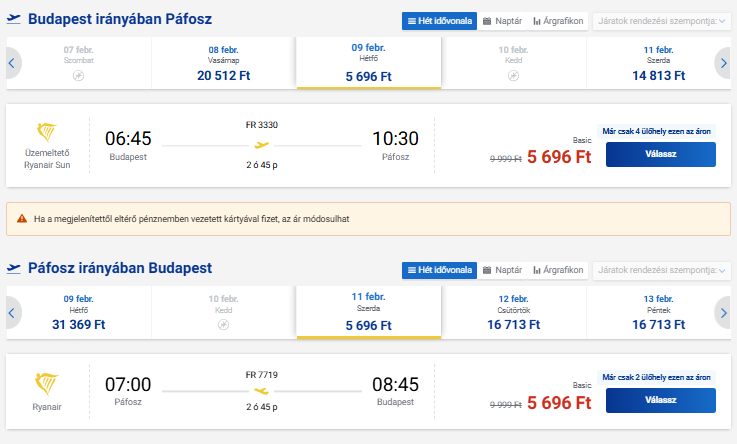The image size is (737, 444).
Task: Open the return flight sort-order dropdown
Action: coord(661,270)
